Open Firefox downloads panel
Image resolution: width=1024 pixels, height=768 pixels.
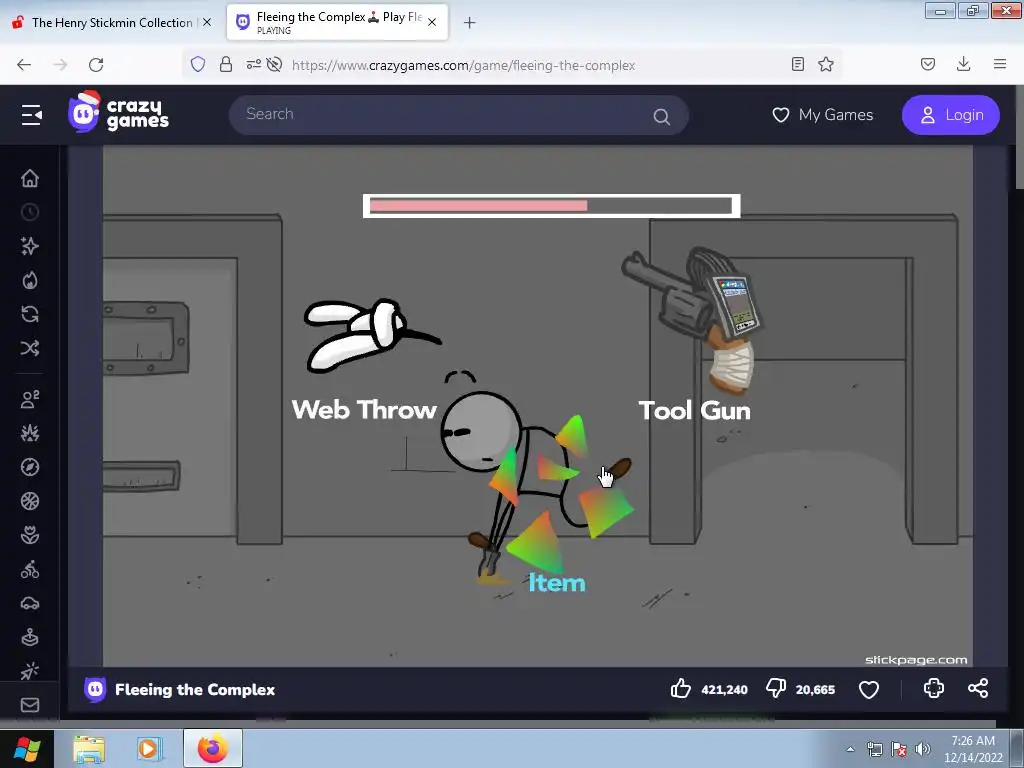click(963, 64)
